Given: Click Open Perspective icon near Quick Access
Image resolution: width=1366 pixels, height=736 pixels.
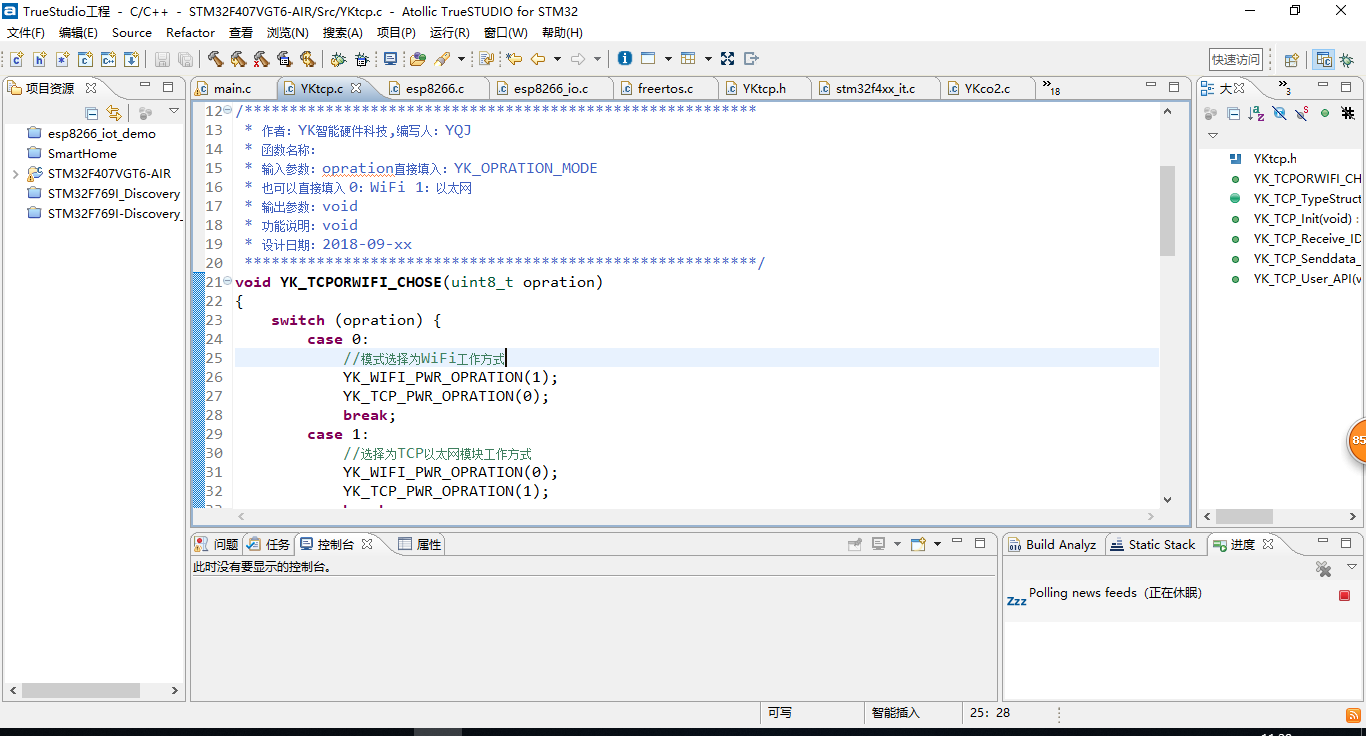Looking at the screenshot, I should point(1291,60).
